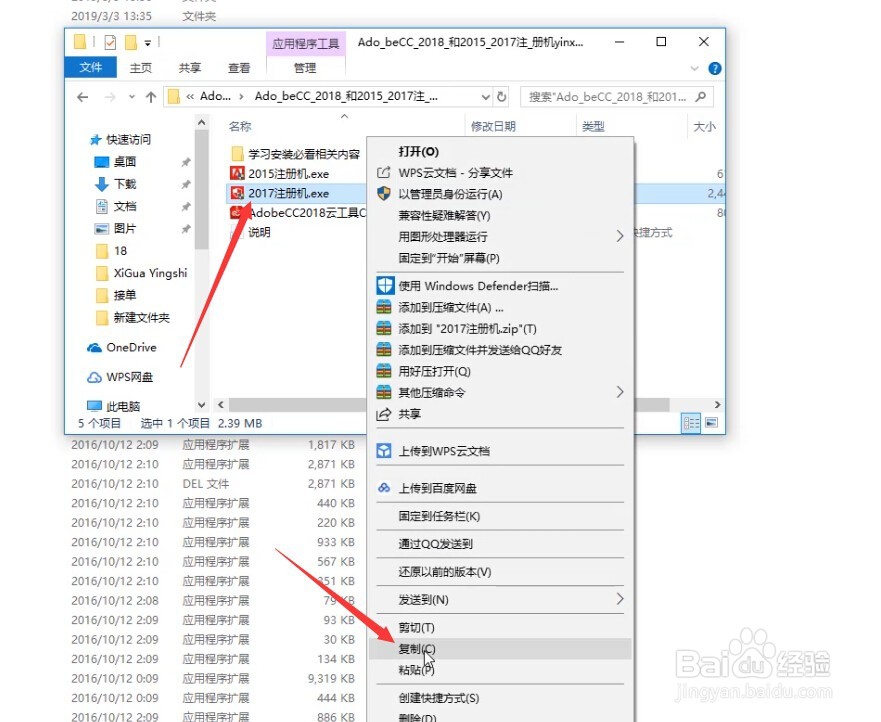This screenshot has height=722, width=881.
Task: Click the Share (共享) icon in the menu
Action: click(x=384, y=414)
